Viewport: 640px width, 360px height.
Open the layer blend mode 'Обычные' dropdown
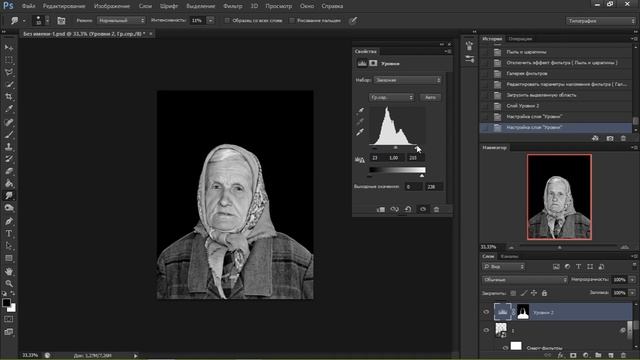tap(525, 280)
